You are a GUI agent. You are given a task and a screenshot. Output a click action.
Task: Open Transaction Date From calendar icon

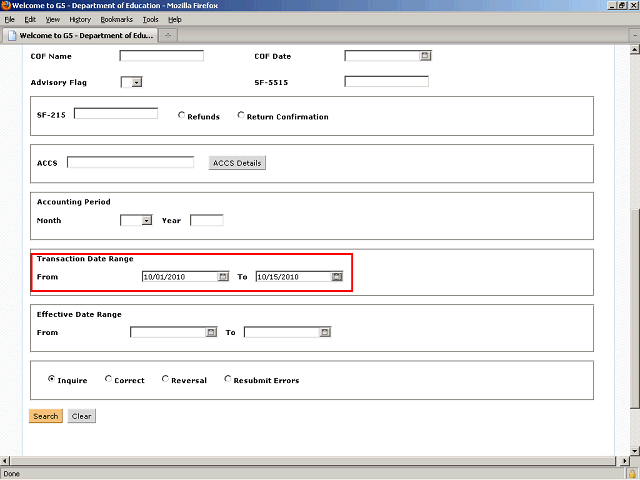[x=223, y=277]
